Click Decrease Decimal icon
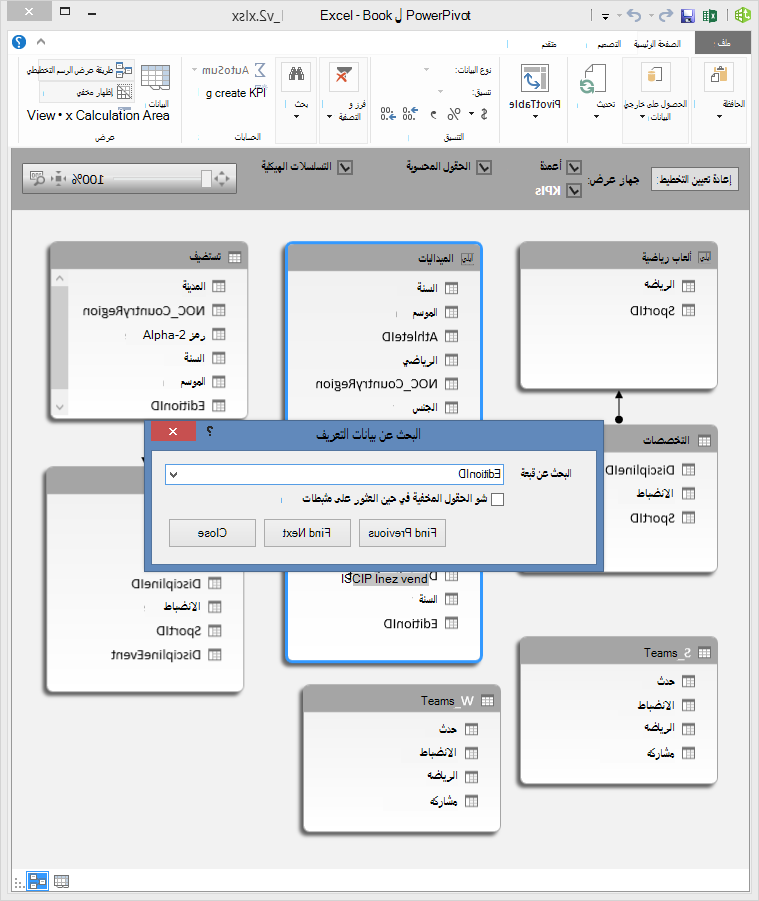The height and width of the screenshot is (901, 759). [388, 114]
